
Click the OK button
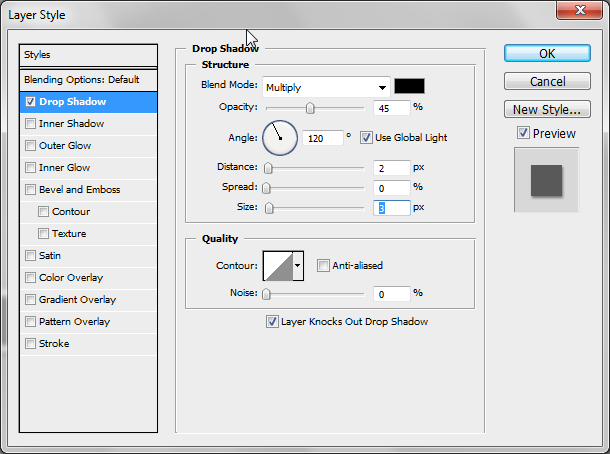point(547,53)
